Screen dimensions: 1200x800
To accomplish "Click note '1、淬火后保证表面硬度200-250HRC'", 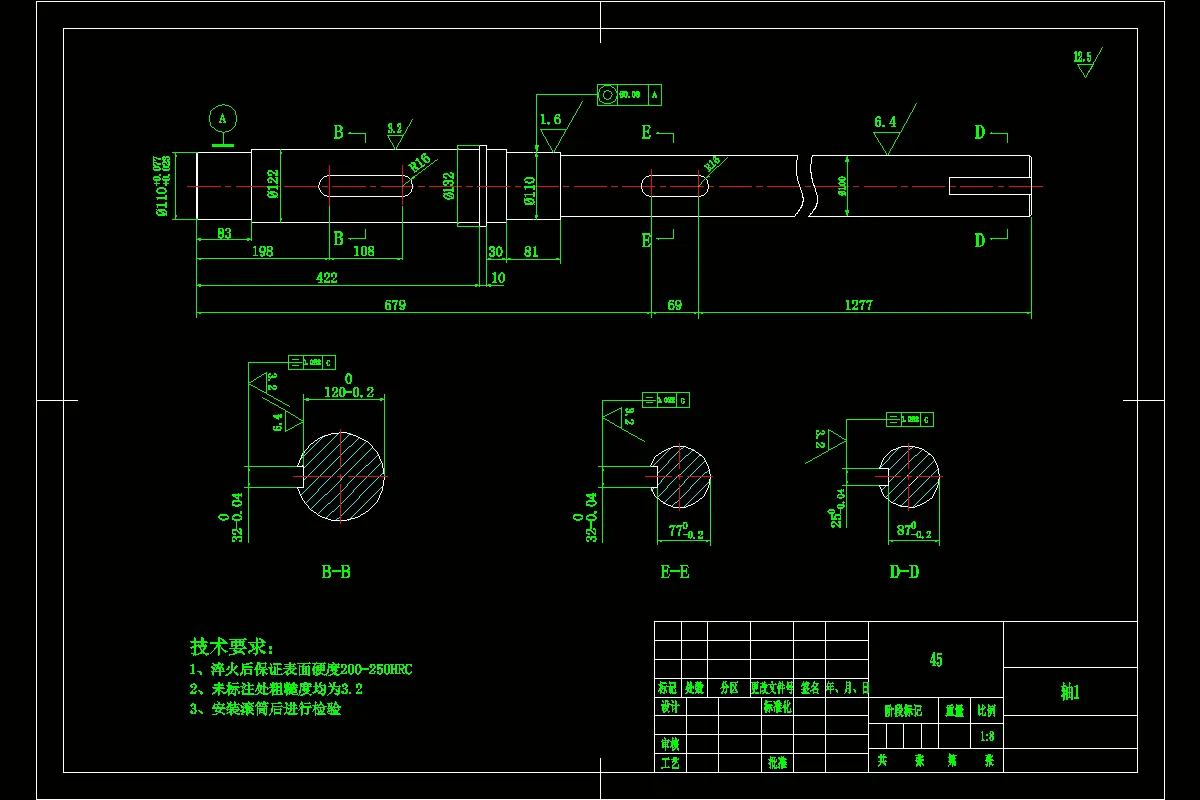I will [x=301, y=669].
